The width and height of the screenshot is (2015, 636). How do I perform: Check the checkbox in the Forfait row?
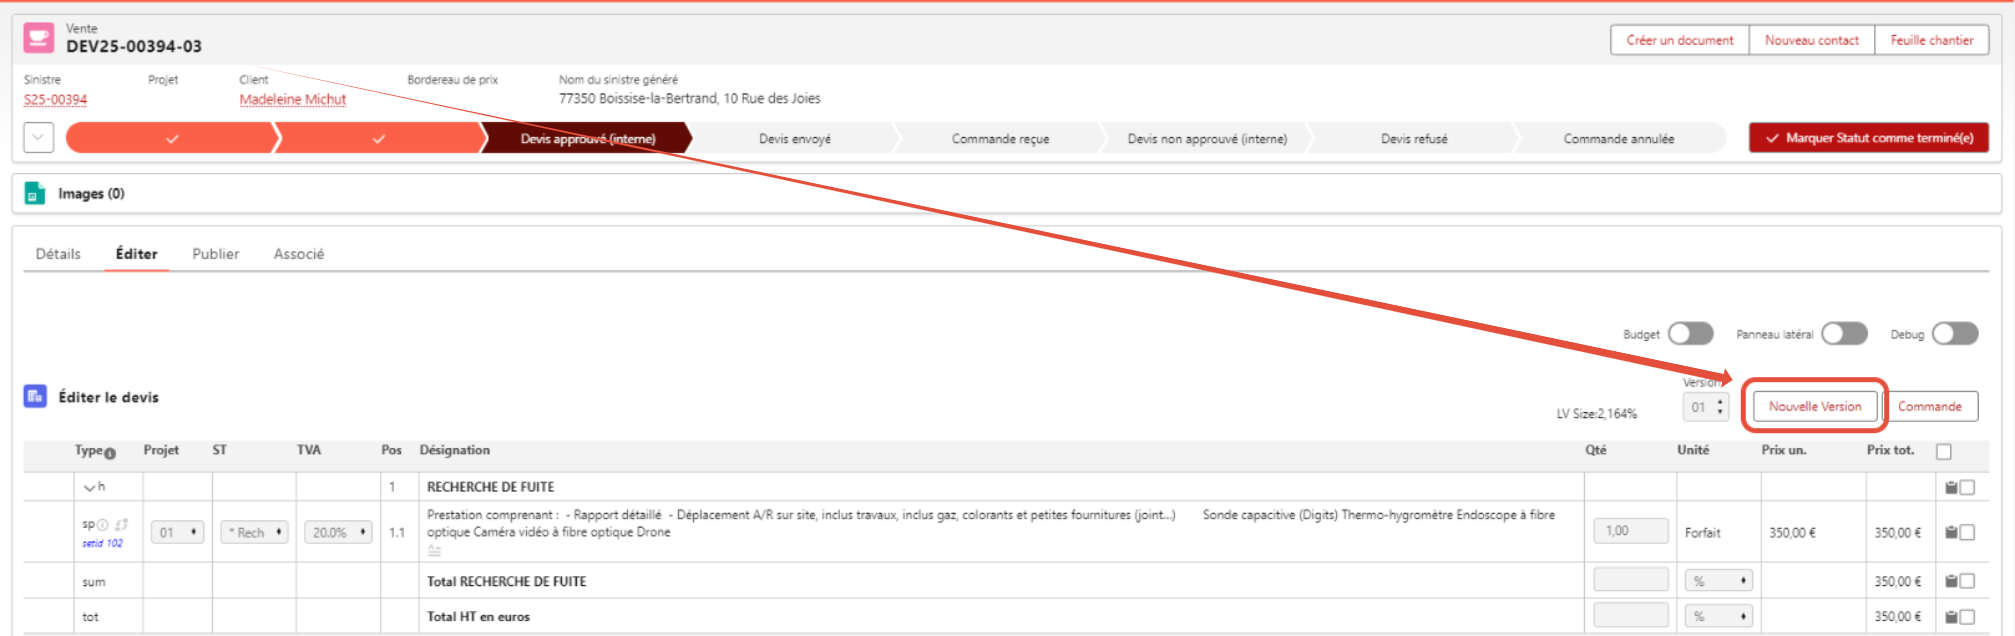[1967, 532]
